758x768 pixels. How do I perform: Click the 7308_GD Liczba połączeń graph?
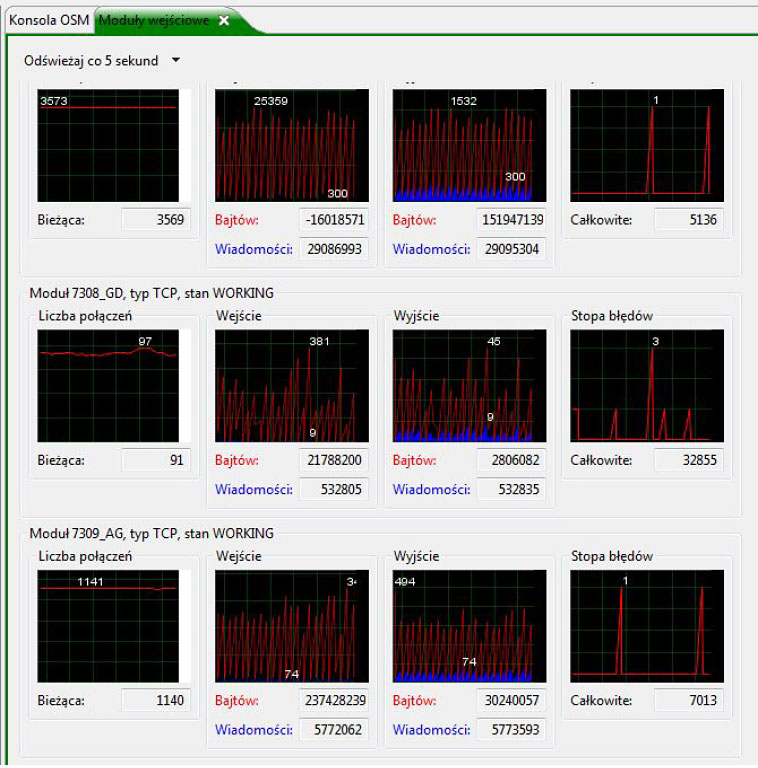(108, 385)
